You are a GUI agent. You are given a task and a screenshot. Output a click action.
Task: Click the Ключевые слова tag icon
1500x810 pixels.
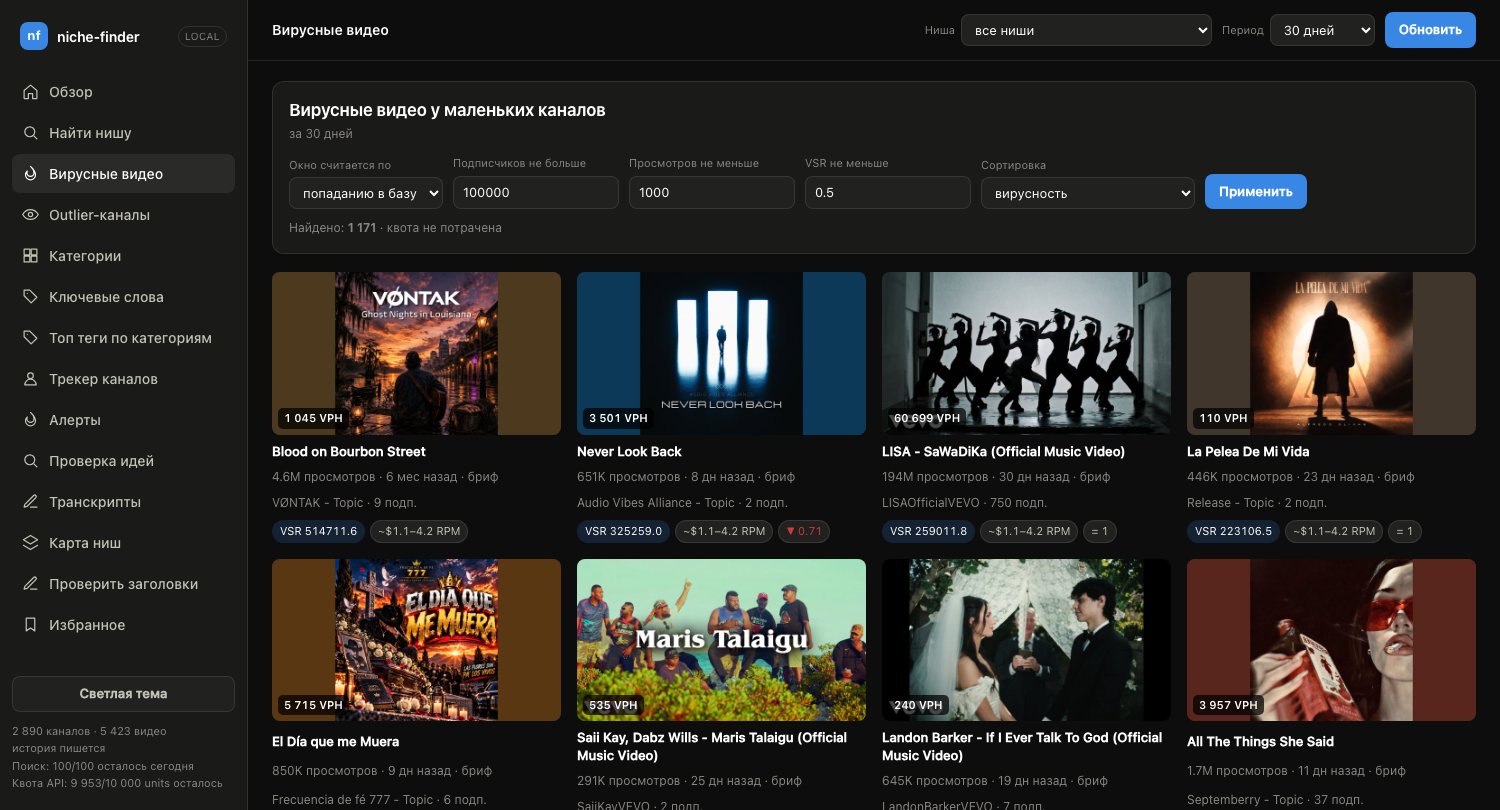click(30, 297)
